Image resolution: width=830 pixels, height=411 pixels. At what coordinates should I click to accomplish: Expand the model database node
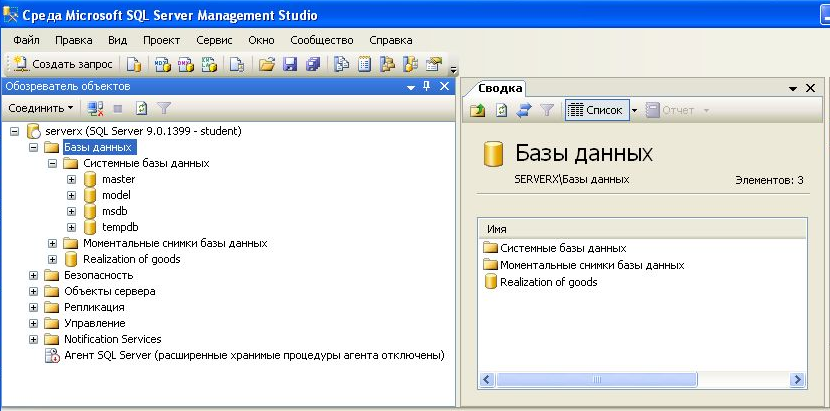pyautogui.click(x=71, y=195)
